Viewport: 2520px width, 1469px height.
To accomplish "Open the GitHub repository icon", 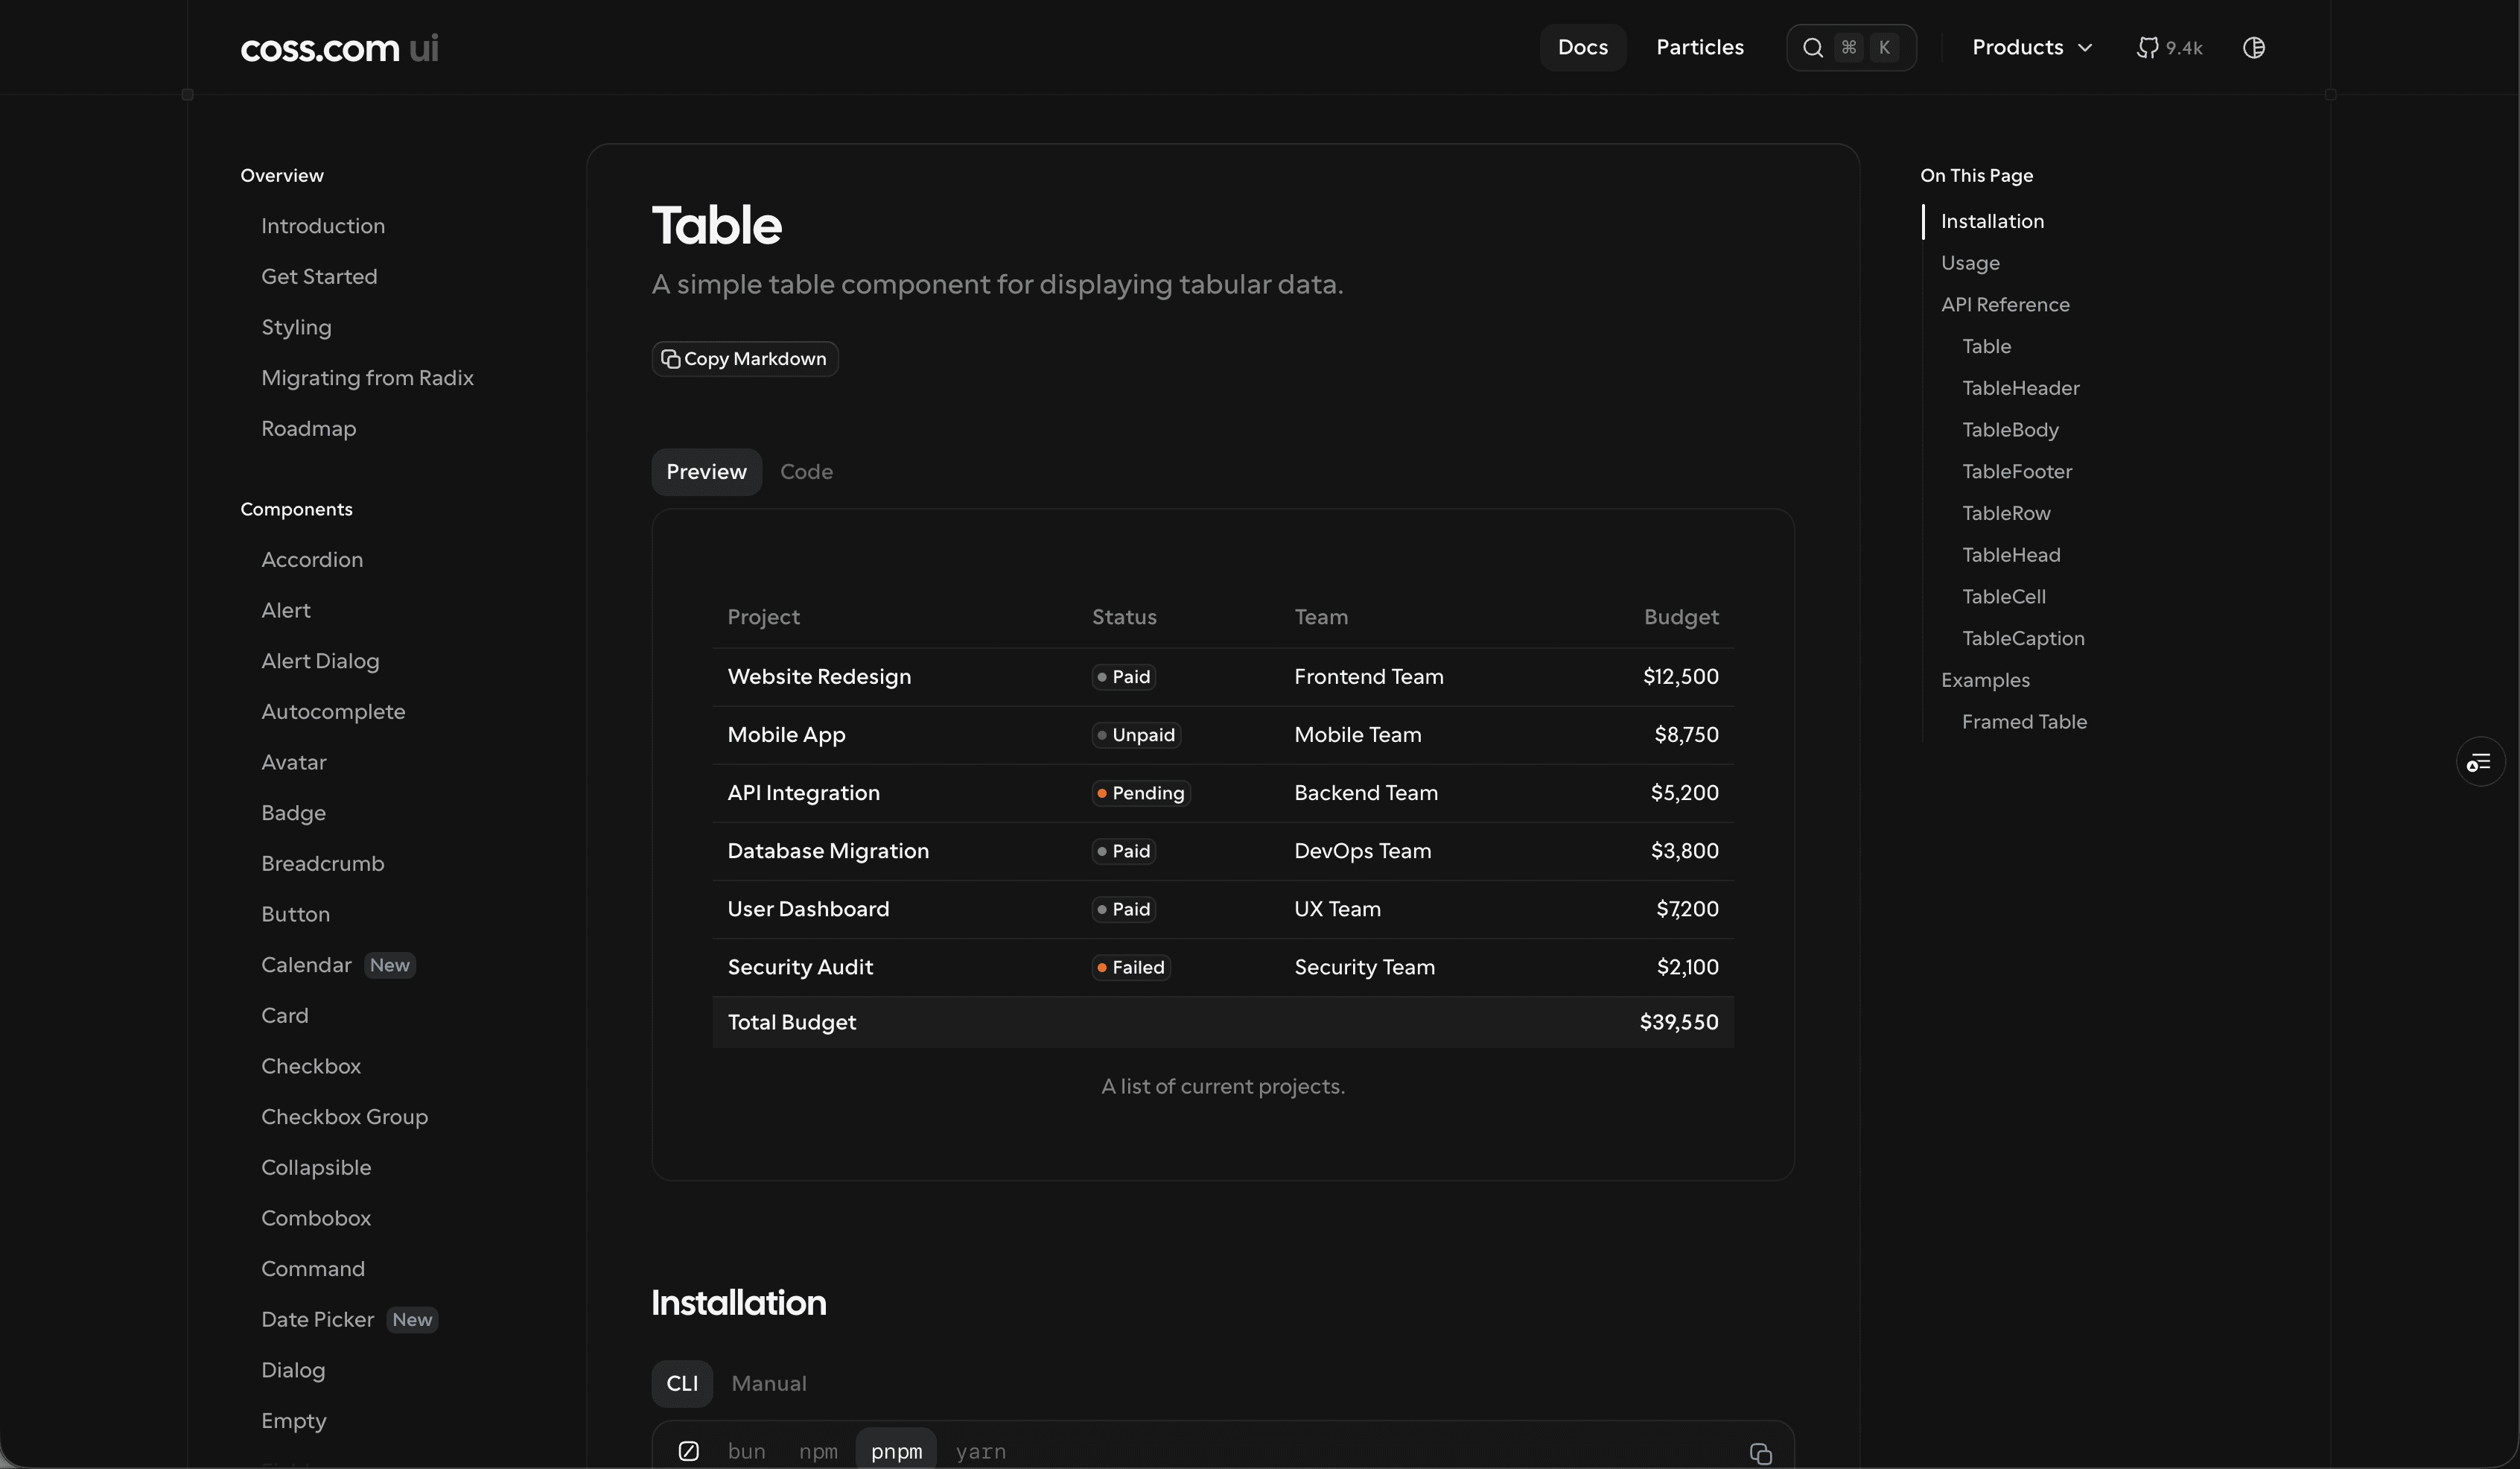I will pos(2147,48).
